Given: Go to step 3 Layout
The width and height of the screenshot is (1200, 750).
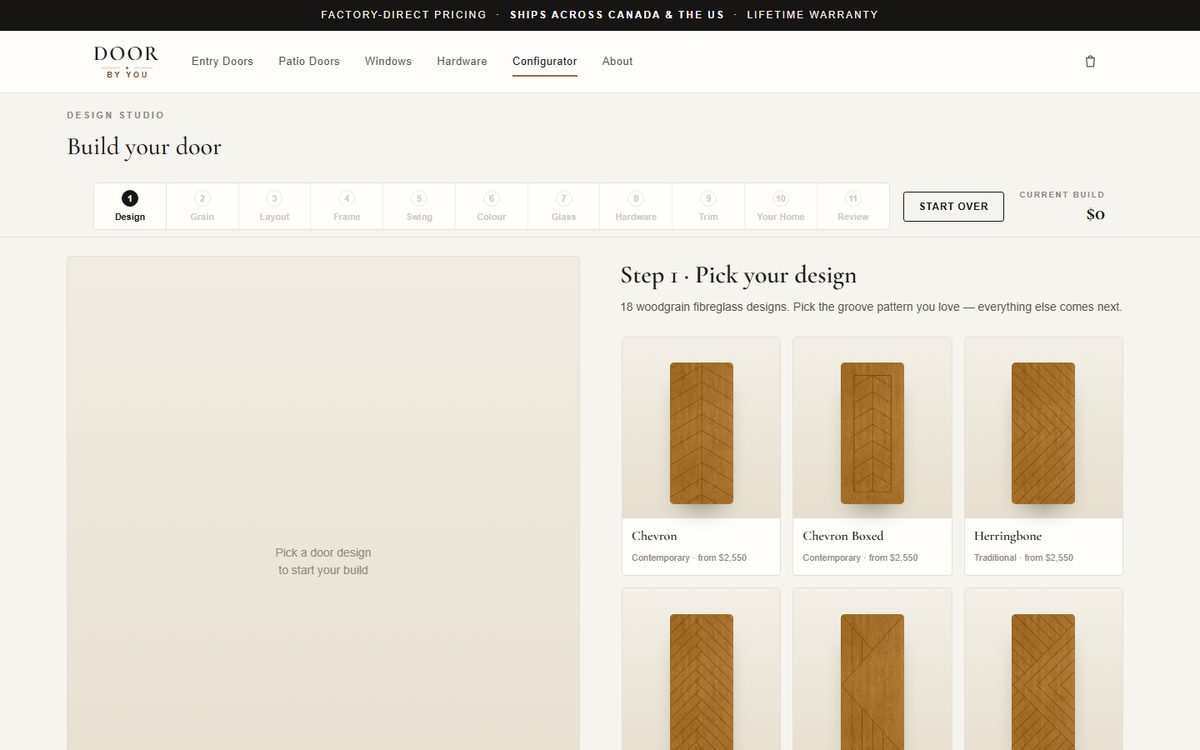Looking at the screenshot, I should click(x=274, y=206).
